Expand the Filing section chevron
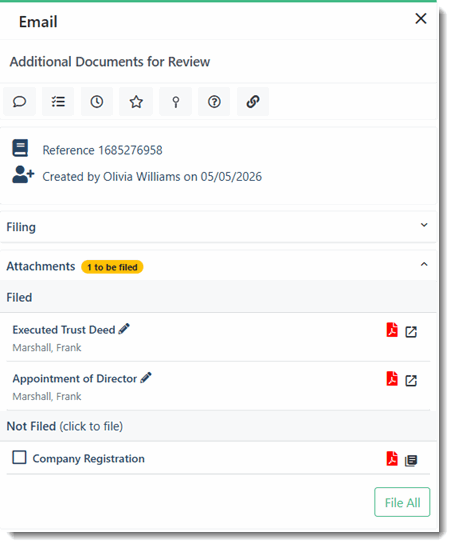Screen dimensions: 455x547 [424, 225]
